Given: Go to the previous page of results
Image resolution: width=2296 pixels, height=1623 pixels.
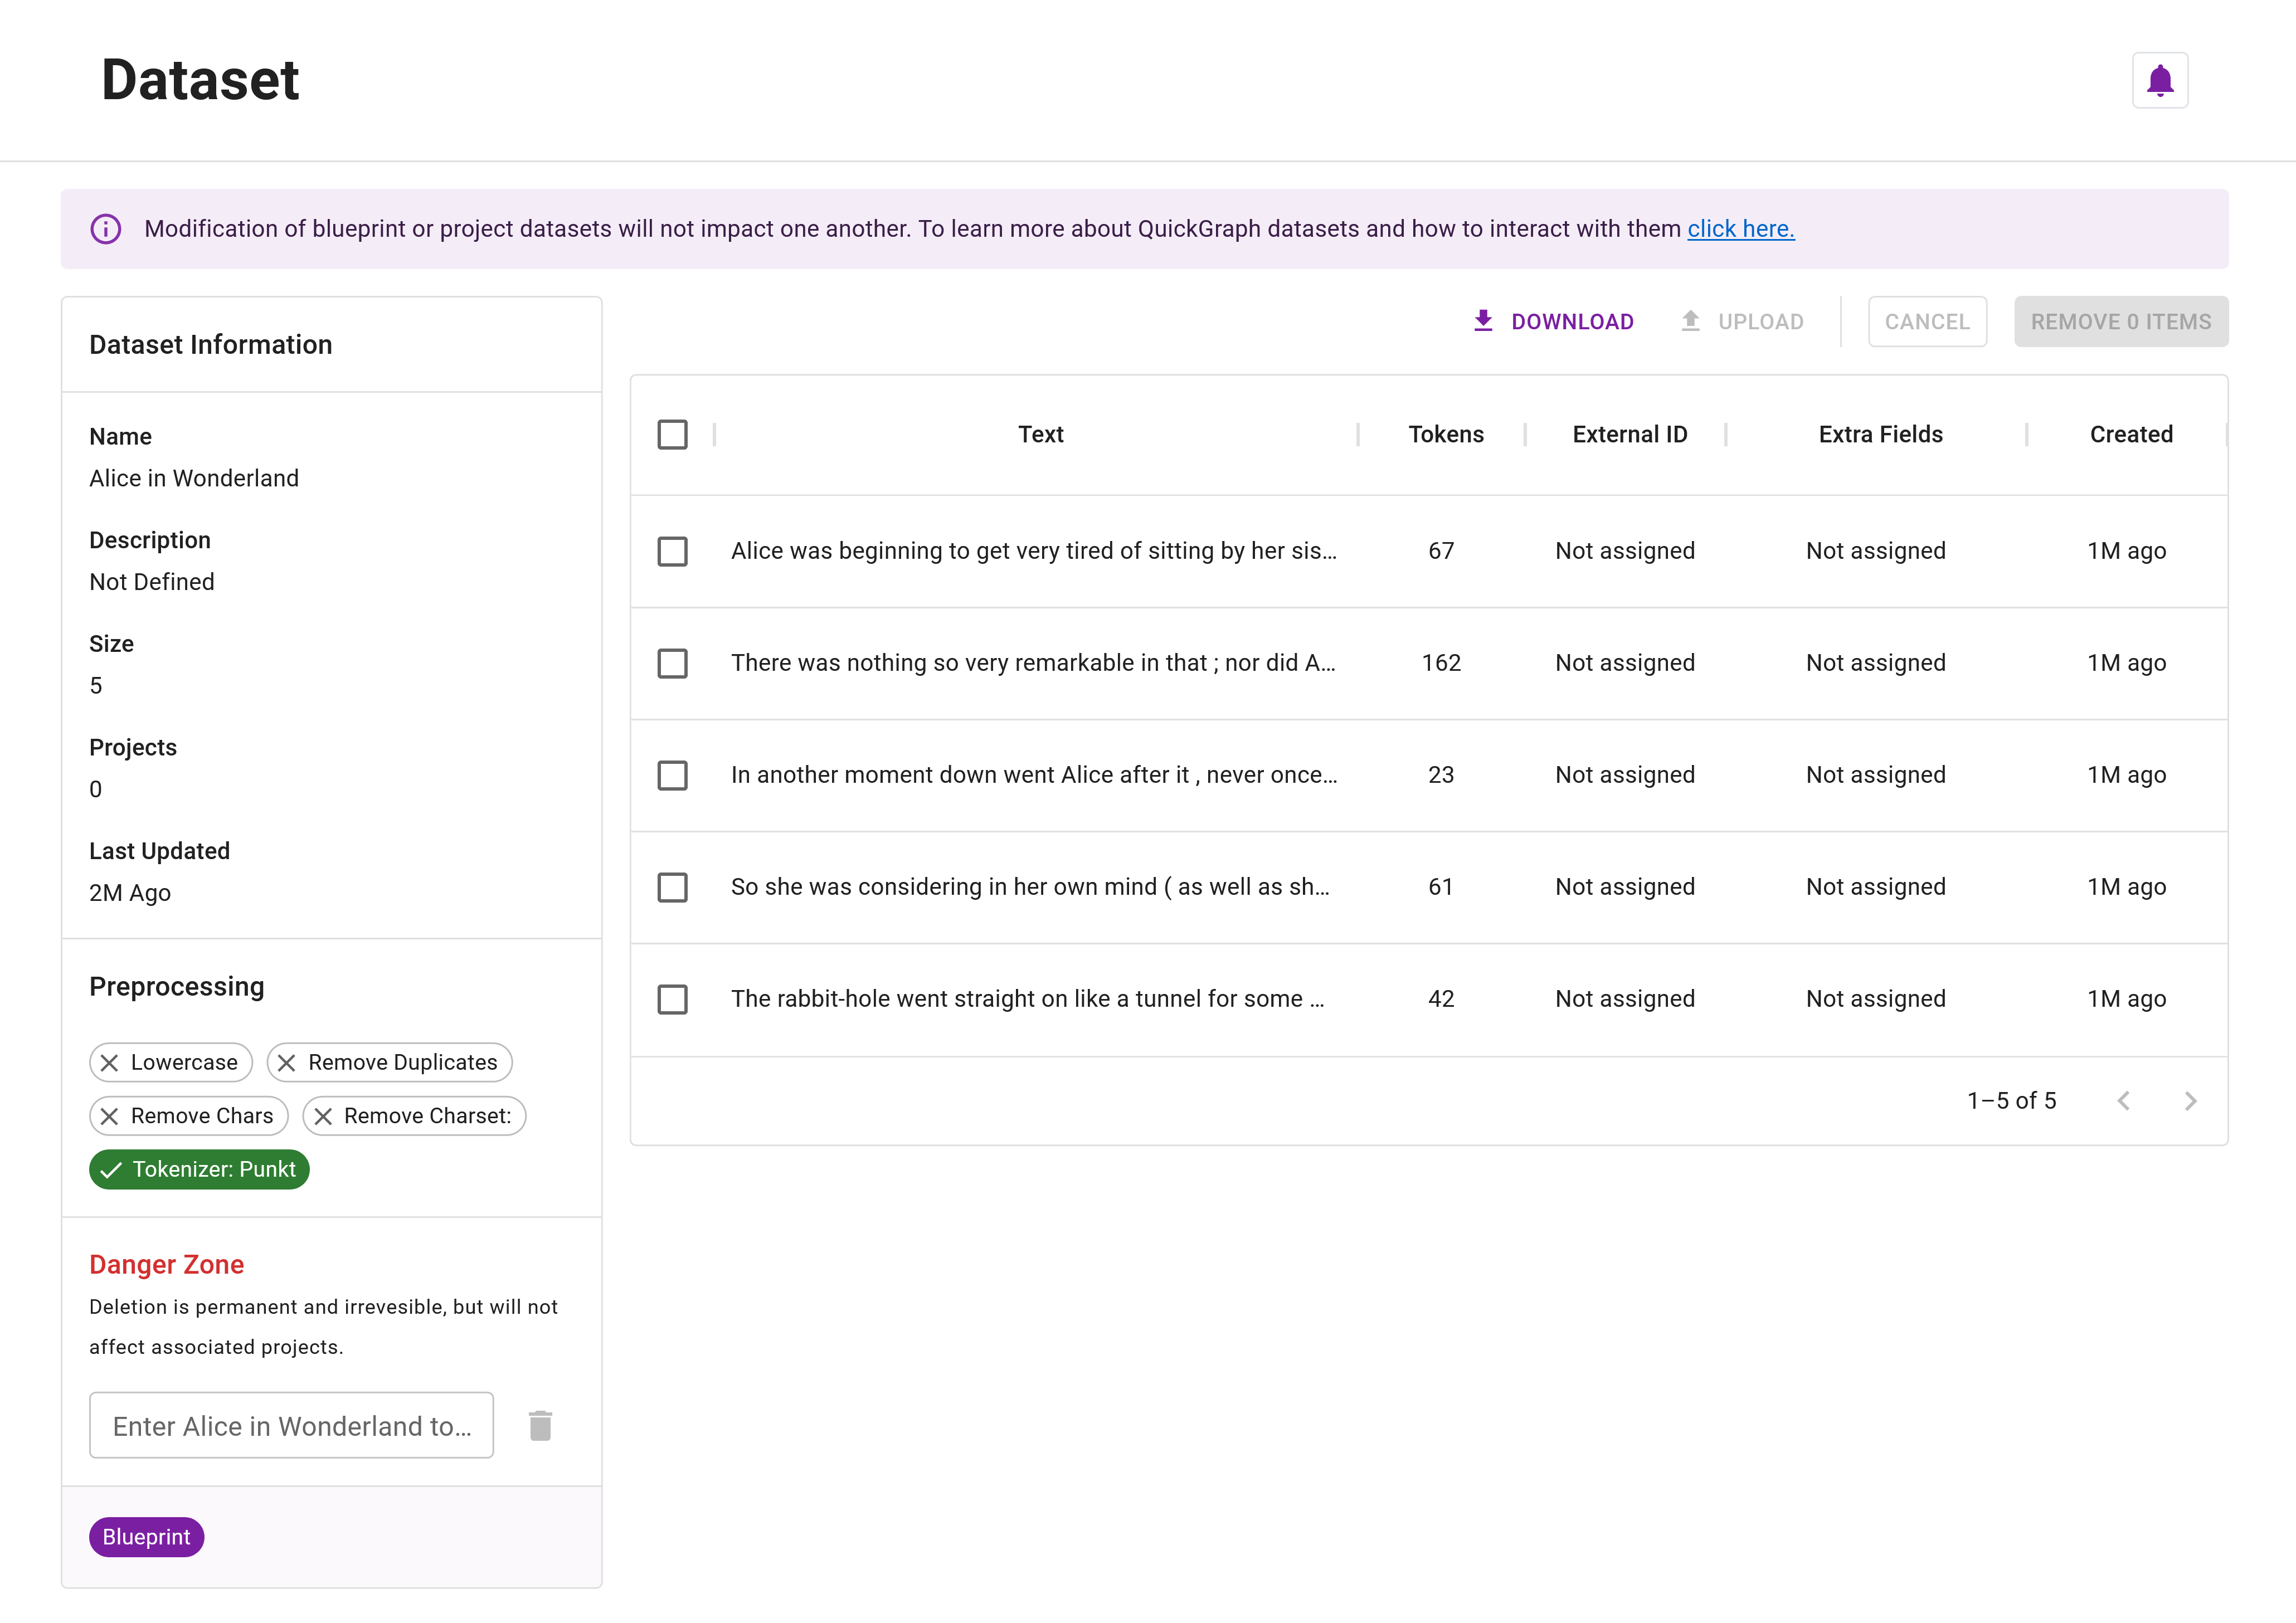Looking at the screenshot, I should click(x=2124, y=1101).
